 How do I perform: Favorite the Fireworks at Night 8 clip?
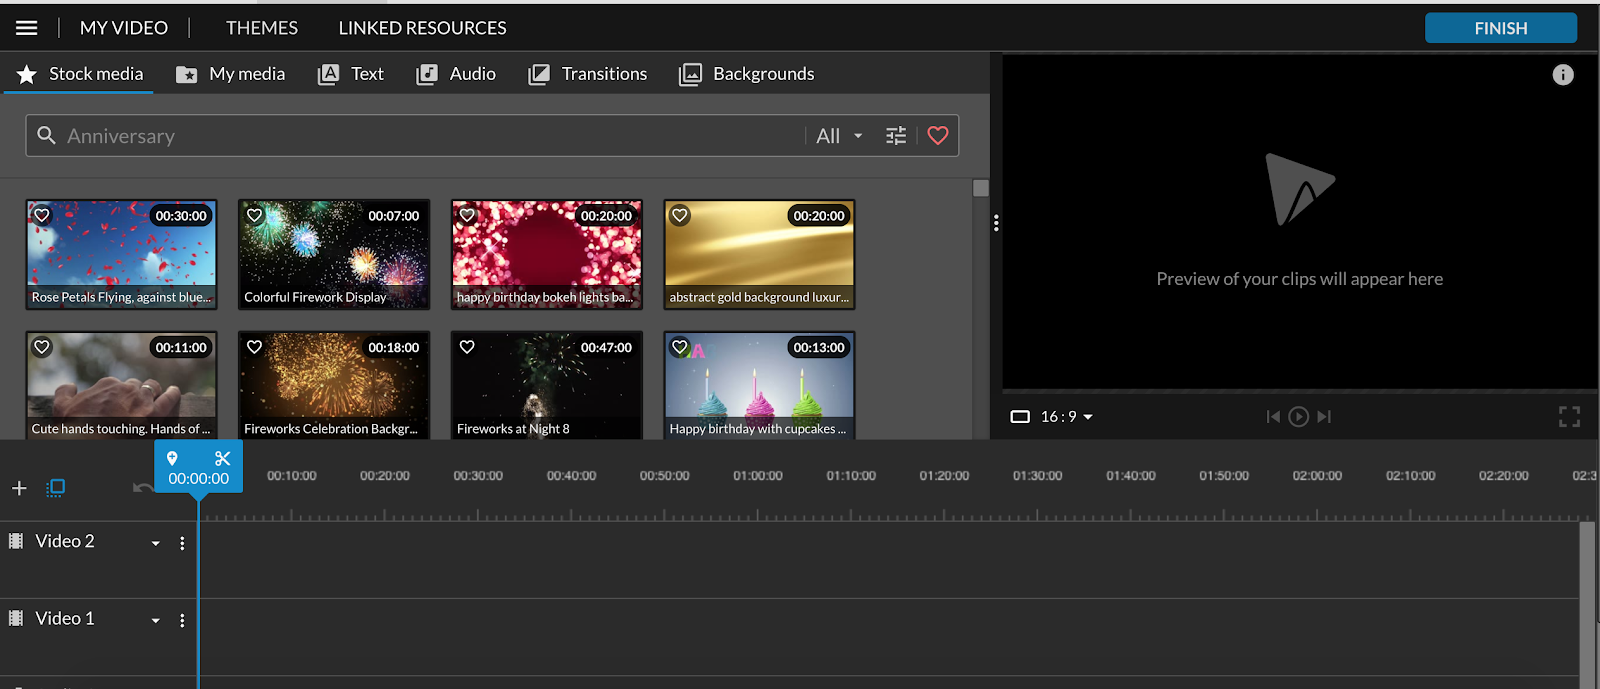click(467, 347)
